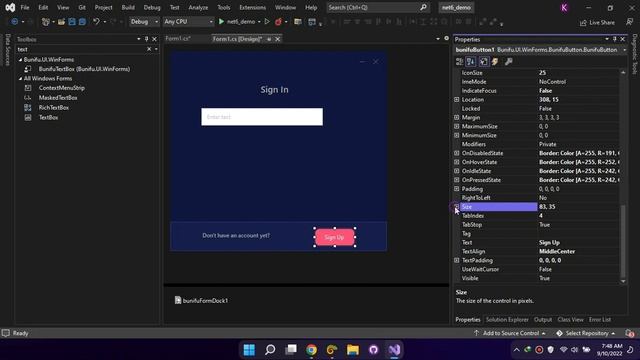Click the Navigate Backward circle icon
This screenshot has height=360, width=640.
(14, 22)
